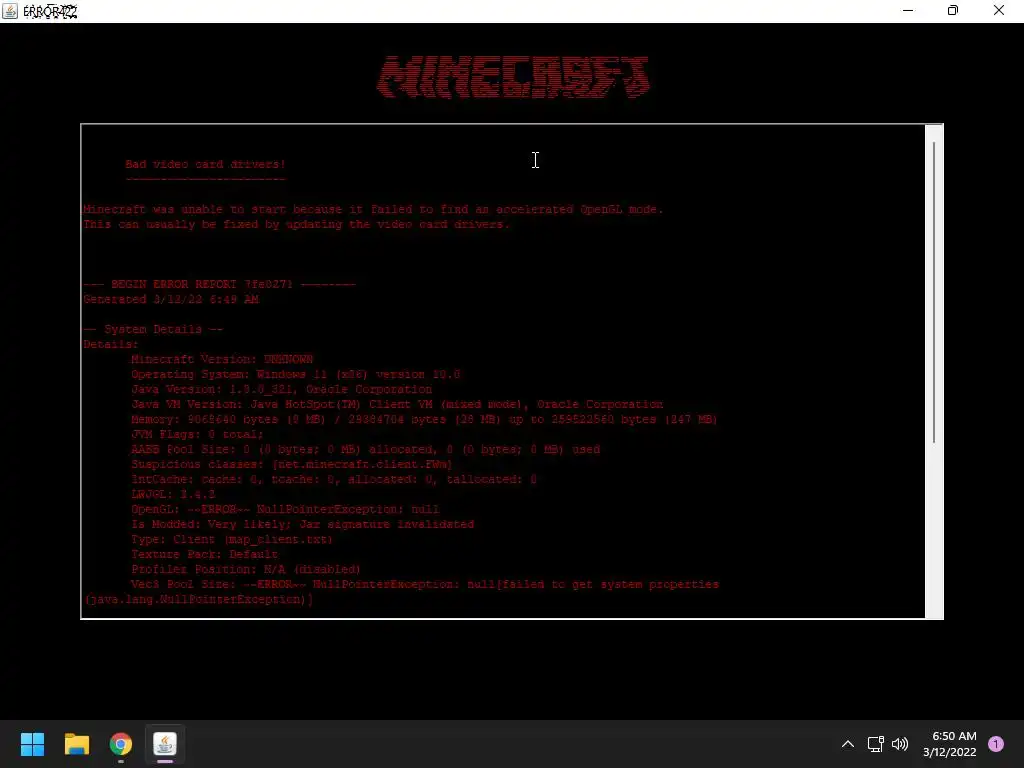Open the Windows Start menu
The width and height of the screenshot is (1024, 768).
point(32,744)
